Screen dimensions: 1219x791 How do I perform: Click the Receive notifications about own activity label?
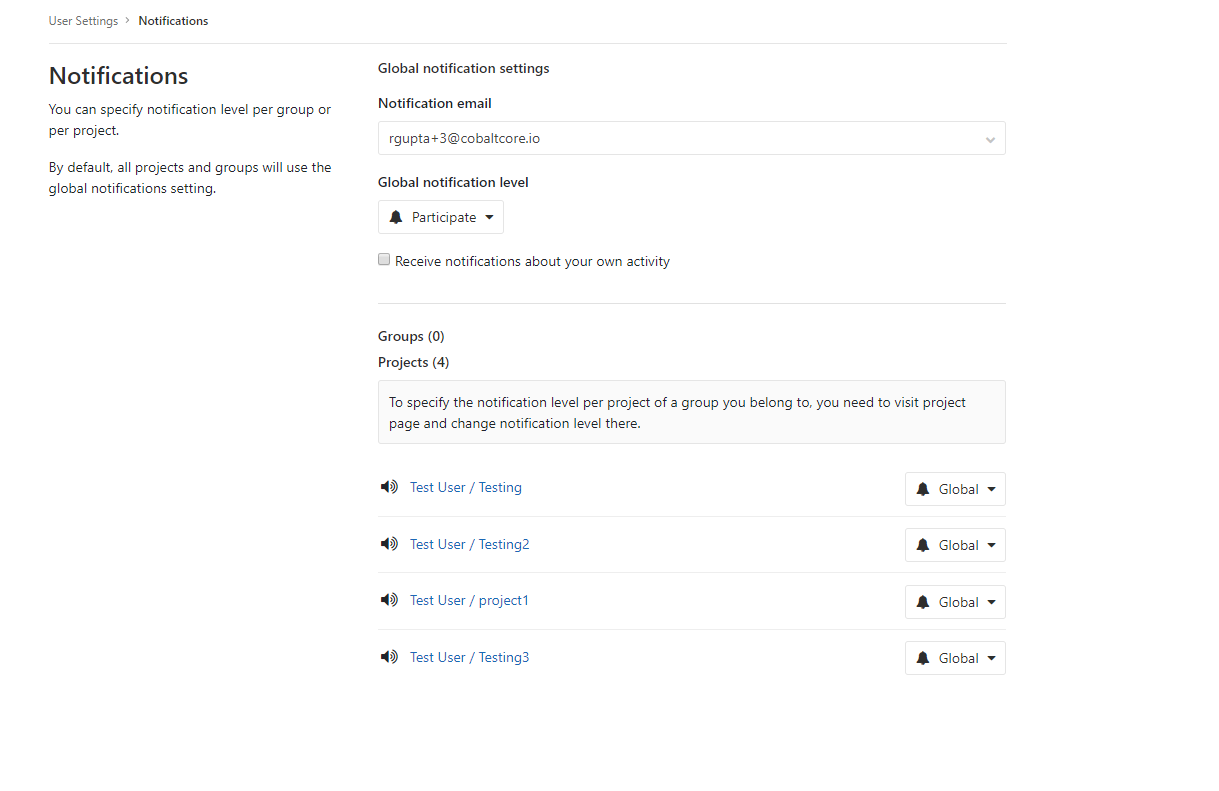click(x=532, y=262)
